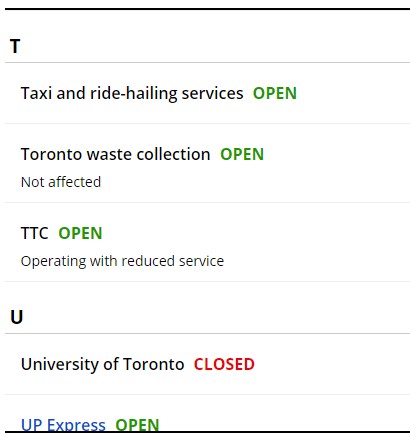Image resolution: width=410 pixels, height=436 pixels.
Task: Click OPEN status beside UP Express
Action: click(137, 425)
